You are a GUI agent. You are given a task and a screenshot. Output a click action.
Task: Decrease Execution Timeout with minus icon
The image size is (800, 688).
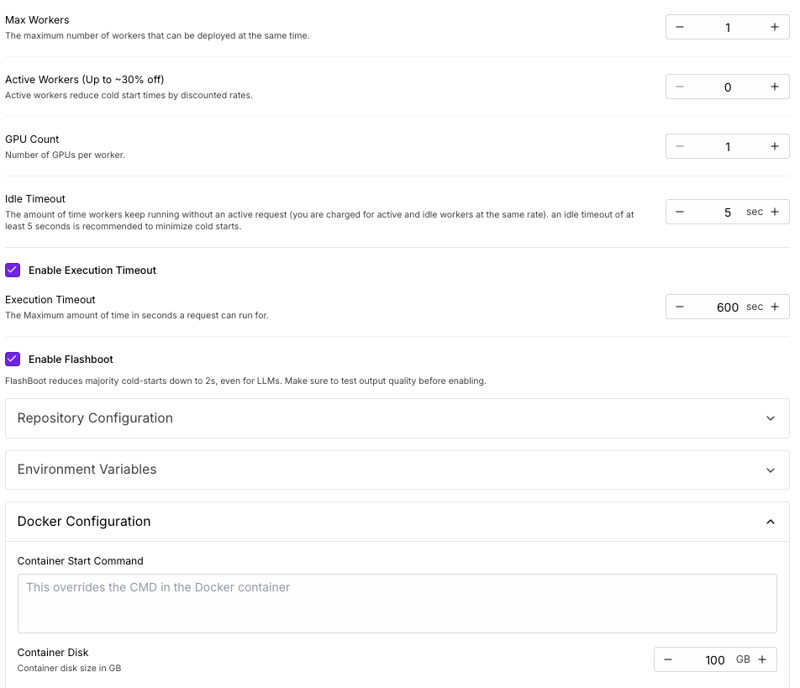[x=680, y=307]
